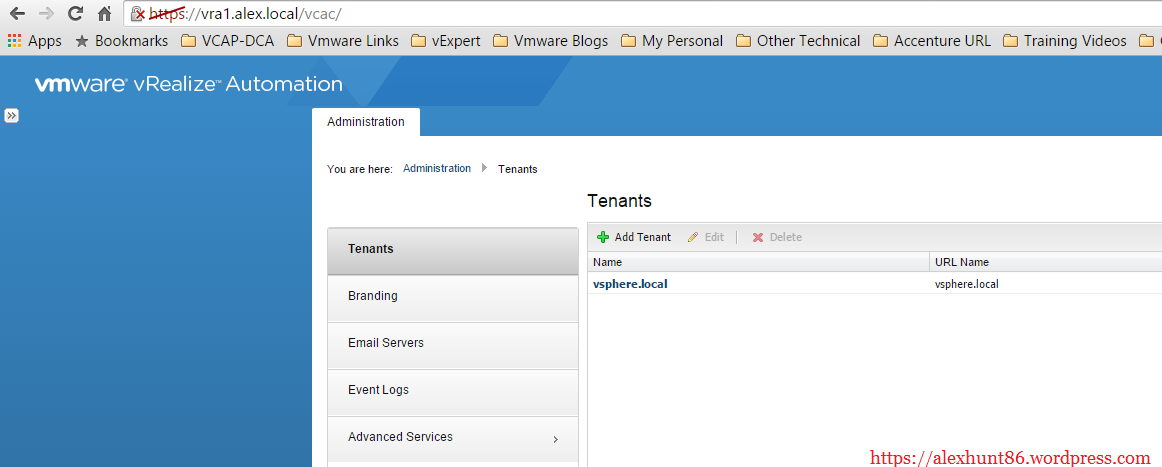
Task: Open the VCAP-DCA bookmarks folder
Action: 227,41
